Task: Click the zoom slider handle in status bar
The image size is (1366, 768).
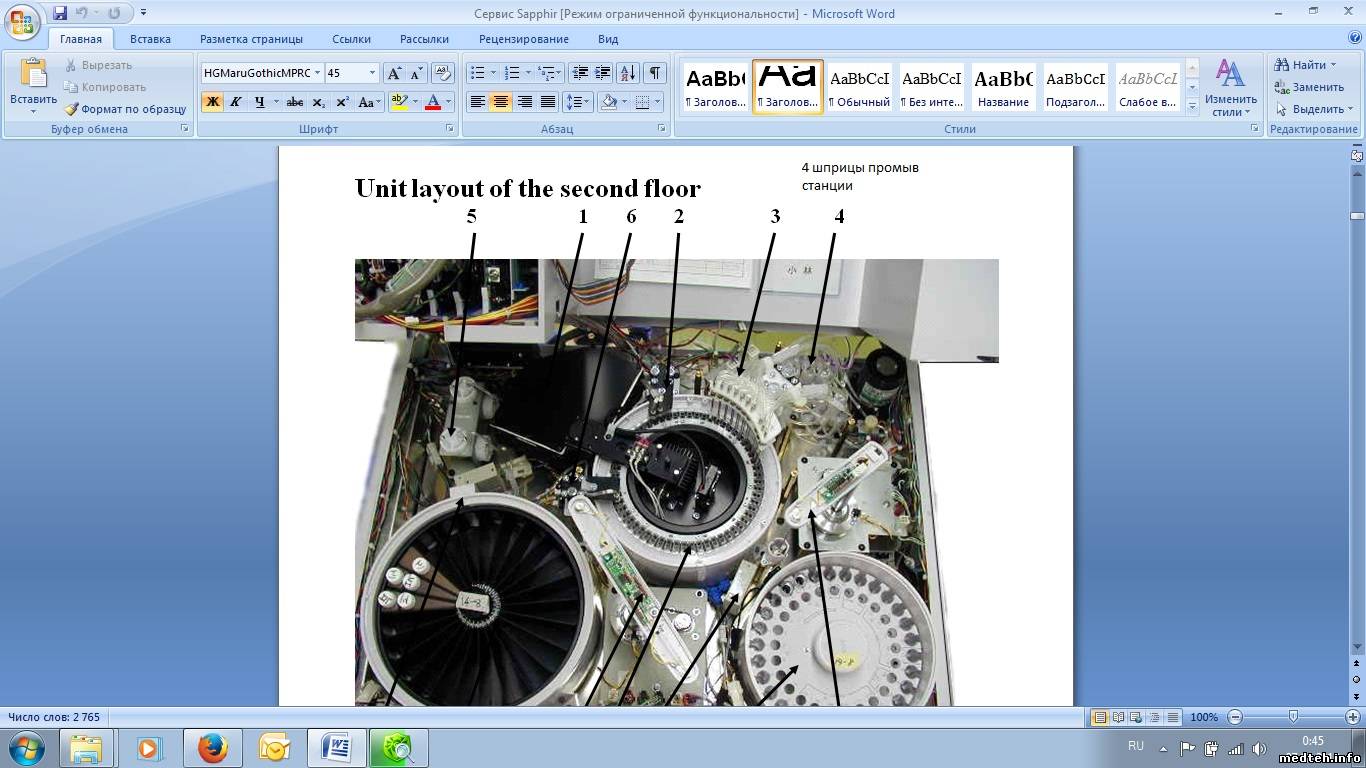Action: (x=1293, y=717)
